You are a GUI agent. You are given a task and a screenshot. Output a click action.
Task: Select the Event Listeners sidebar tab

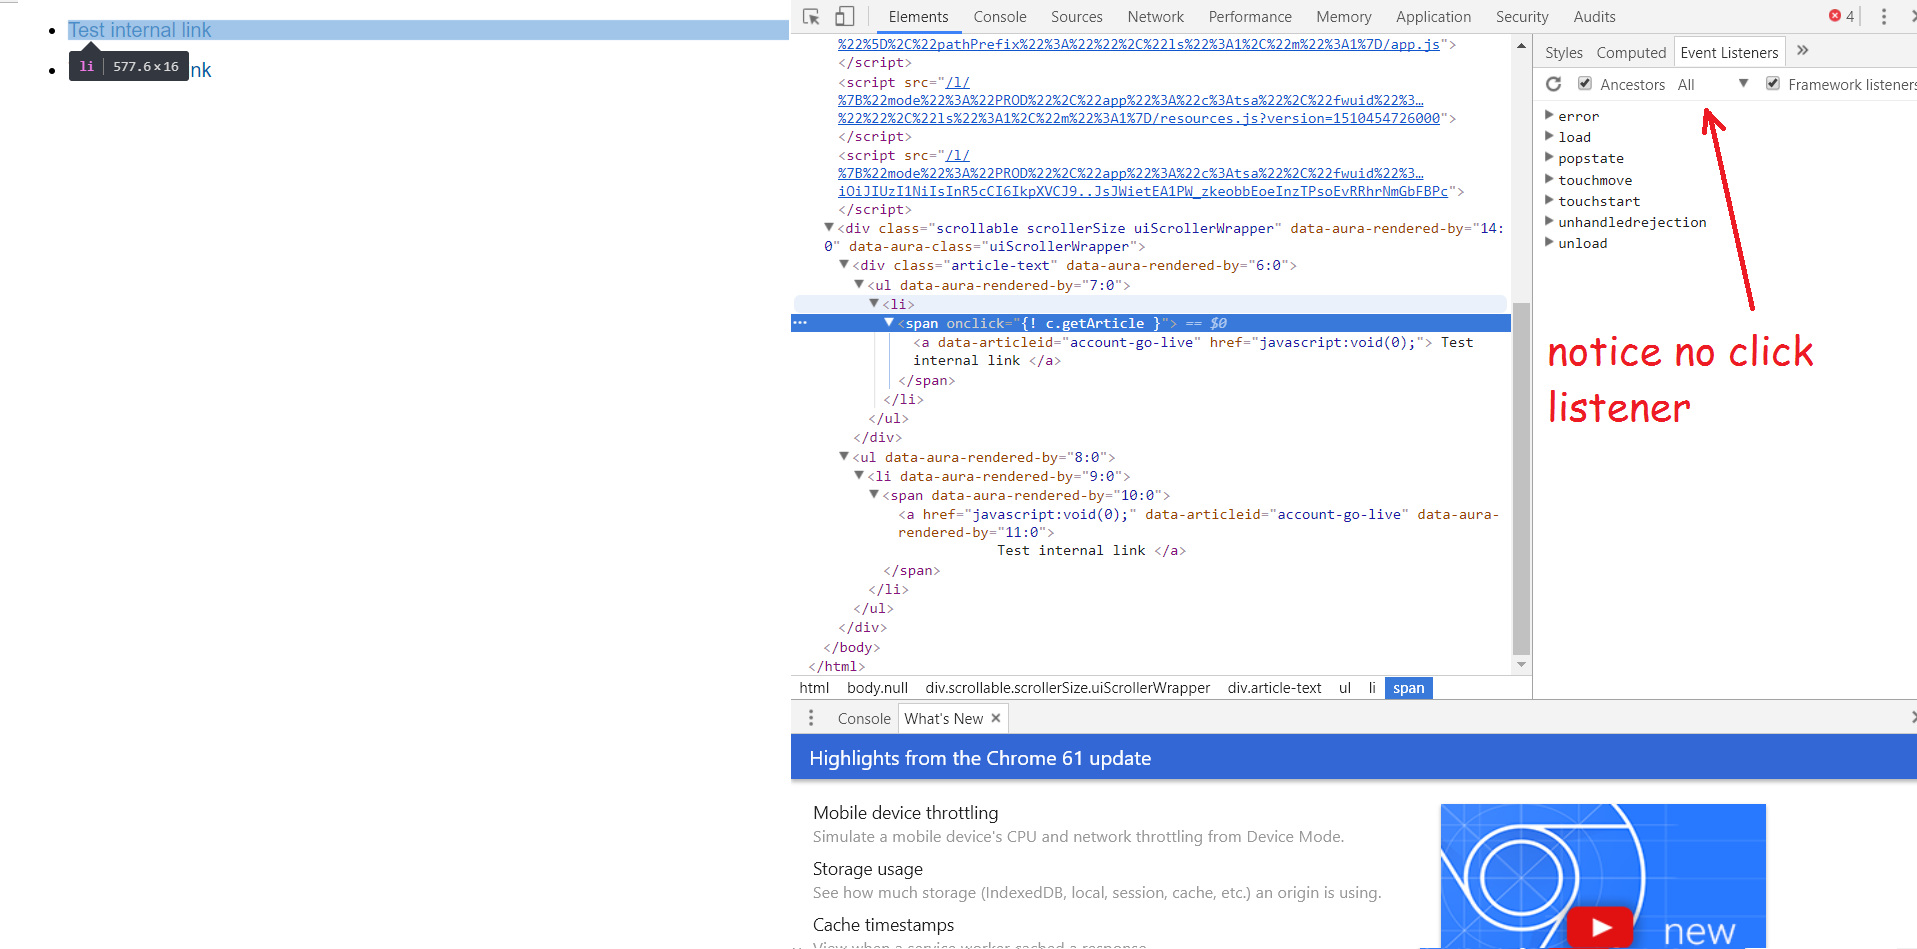click(1729, 53)
